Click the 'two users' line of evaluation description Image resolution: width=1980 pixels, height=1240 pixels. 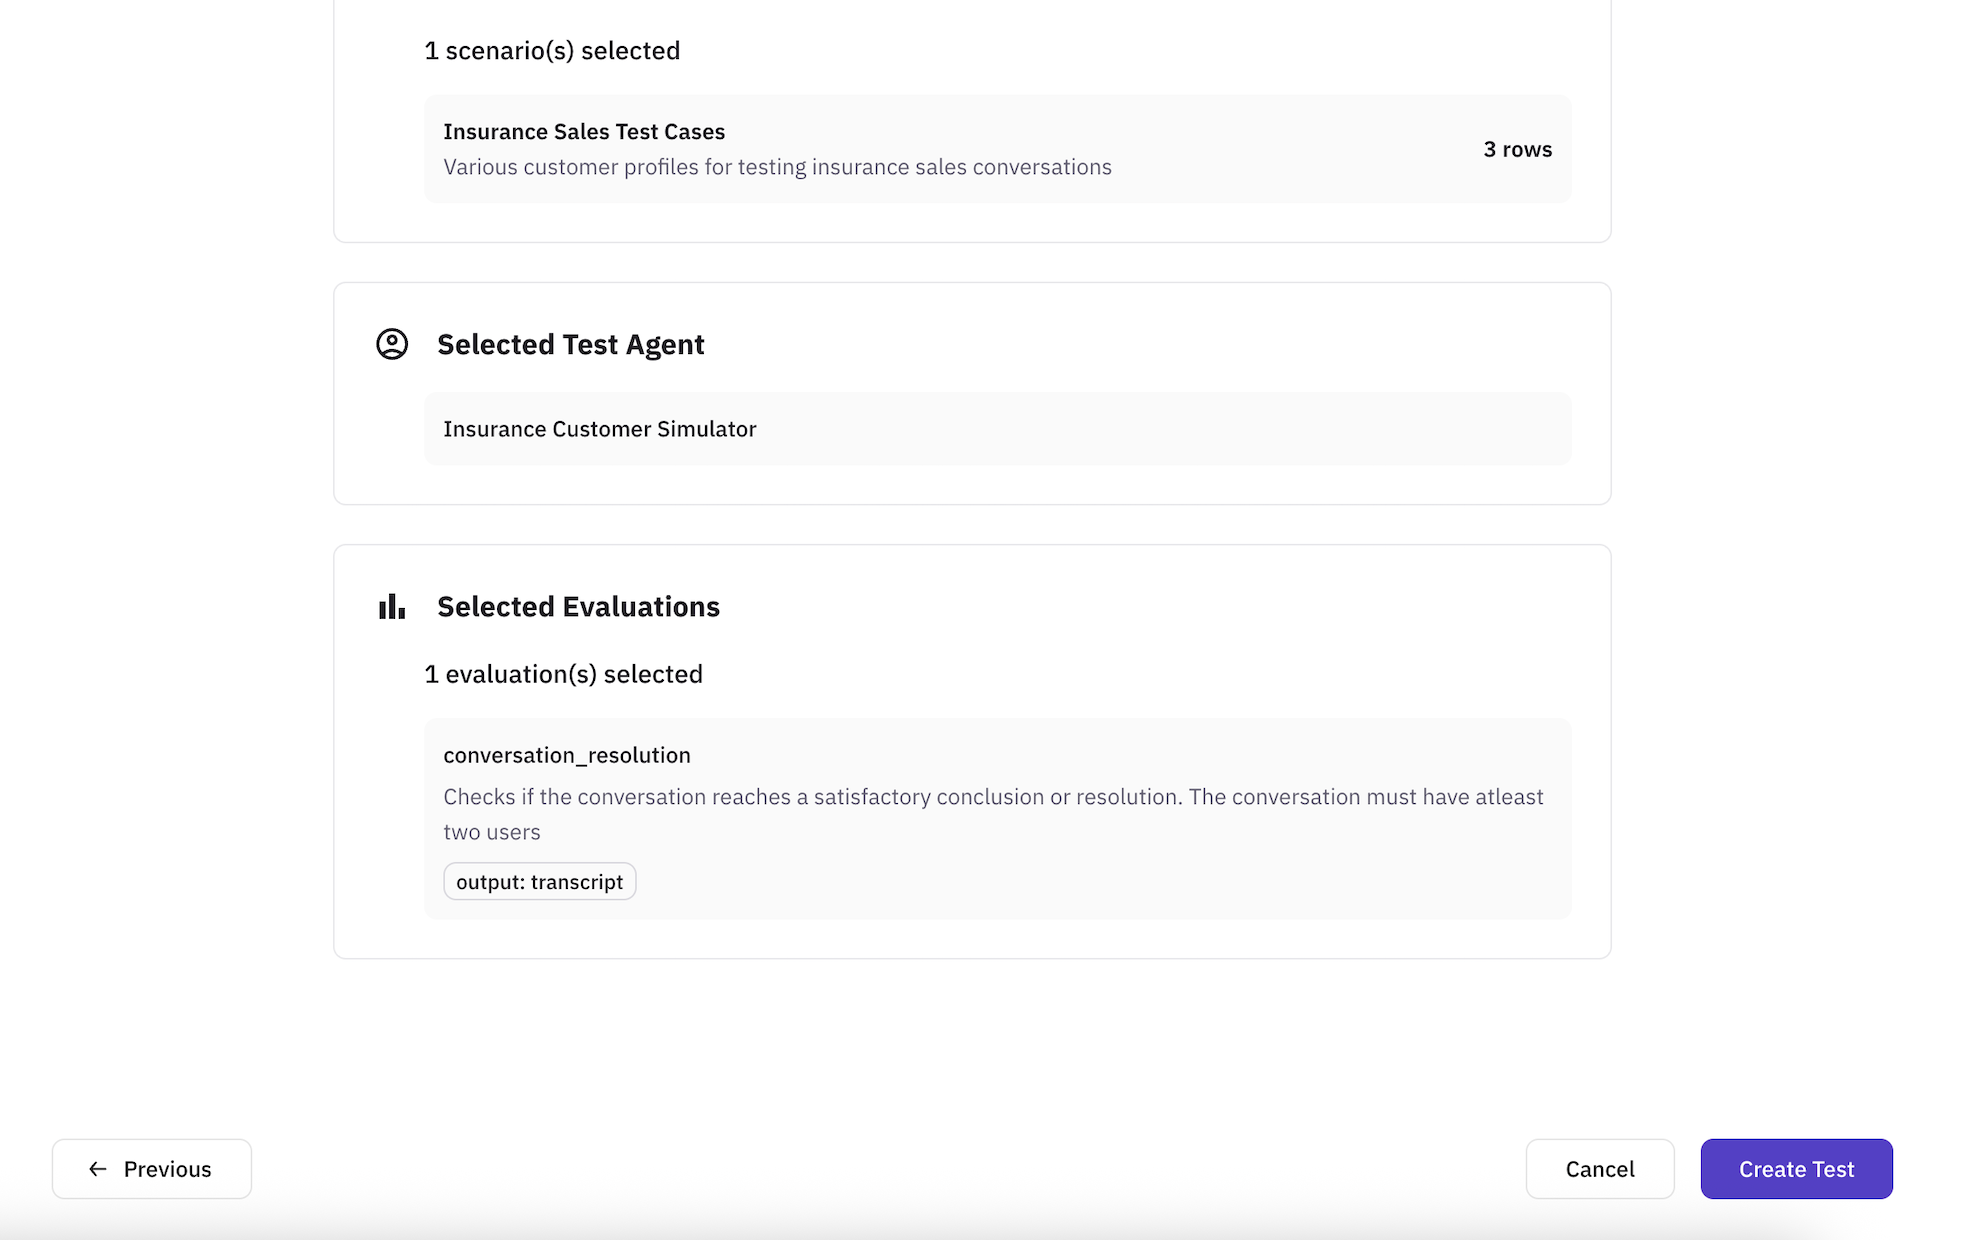coord(492,832)
